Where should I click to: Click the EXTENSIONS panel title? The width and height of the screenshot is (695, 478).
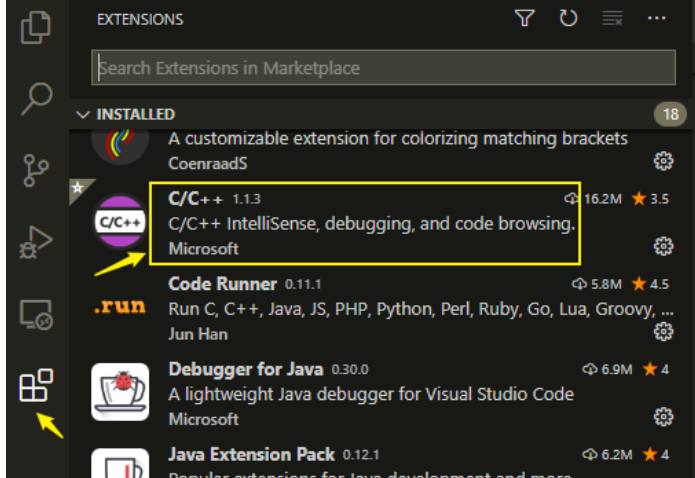click(x=140, y=20)
